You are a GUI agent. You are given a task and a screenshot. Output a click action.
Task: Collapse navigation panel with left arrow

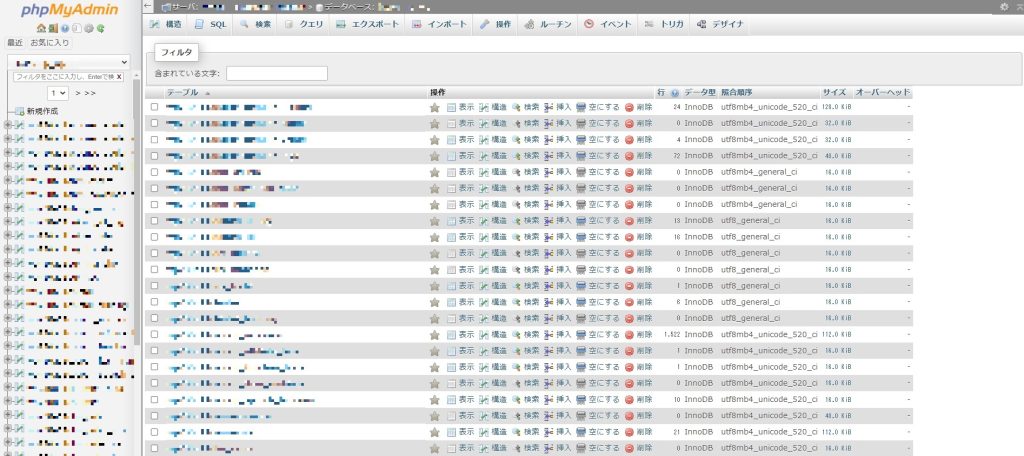pos(148,6)
